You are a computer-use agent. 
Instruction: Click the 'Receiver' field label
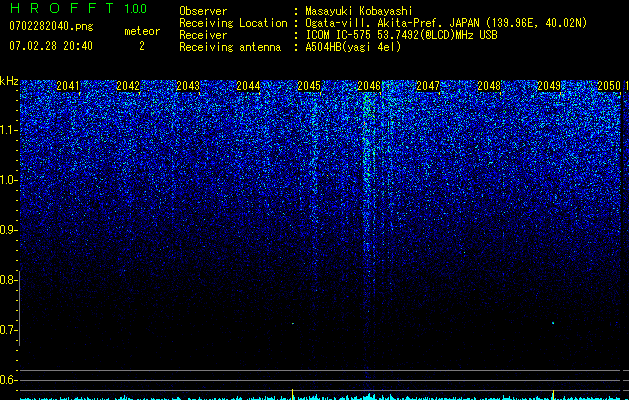(x=203, y=35)
